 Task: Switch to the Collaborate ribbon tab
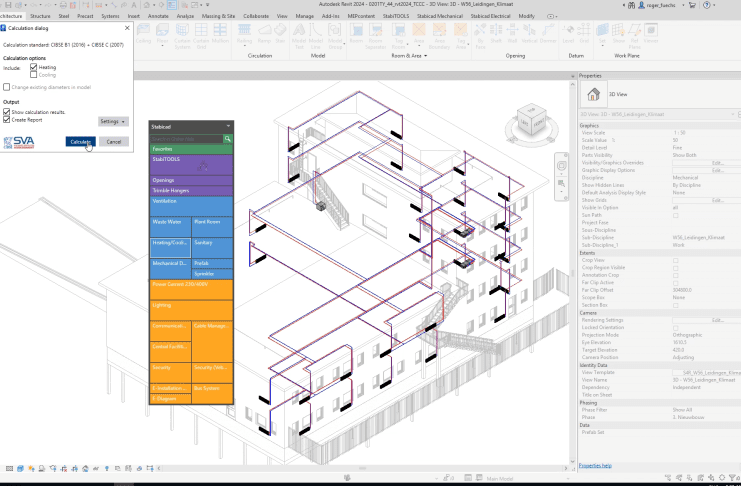coord(254,17)
